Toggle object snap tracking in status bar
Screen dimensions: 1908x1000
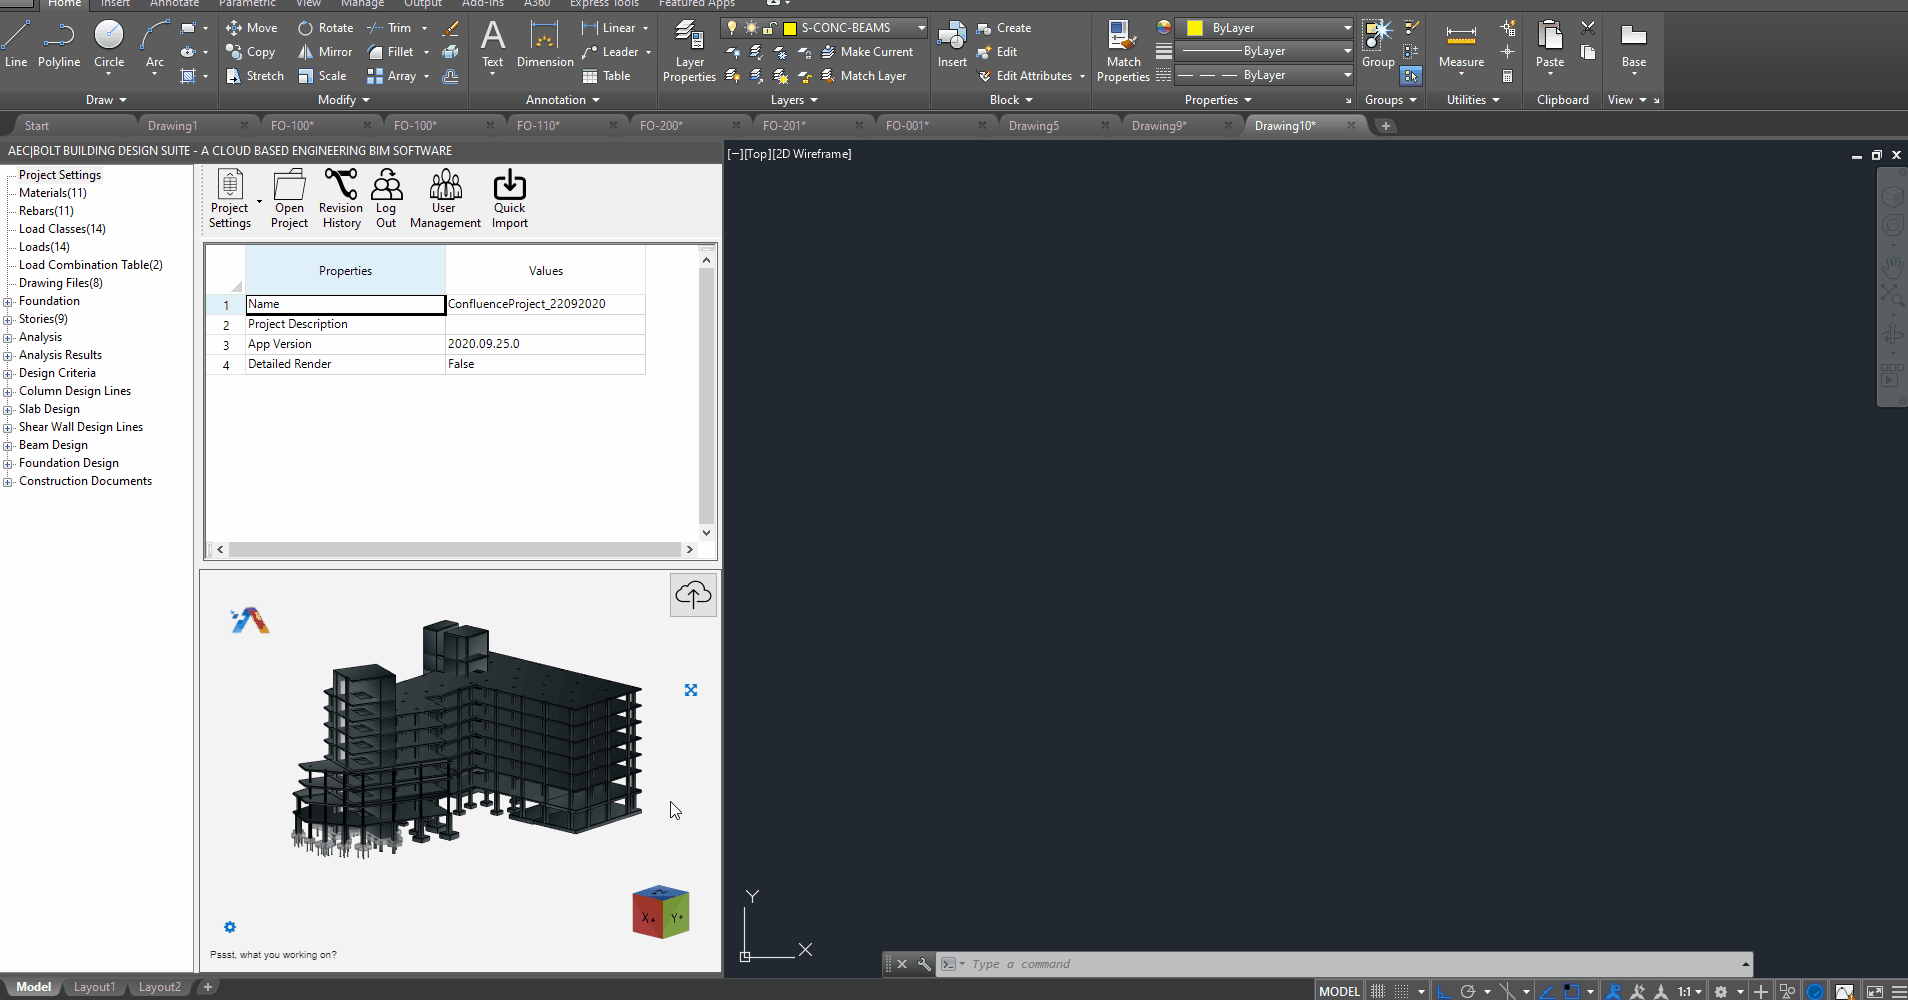pos(1547,991)
